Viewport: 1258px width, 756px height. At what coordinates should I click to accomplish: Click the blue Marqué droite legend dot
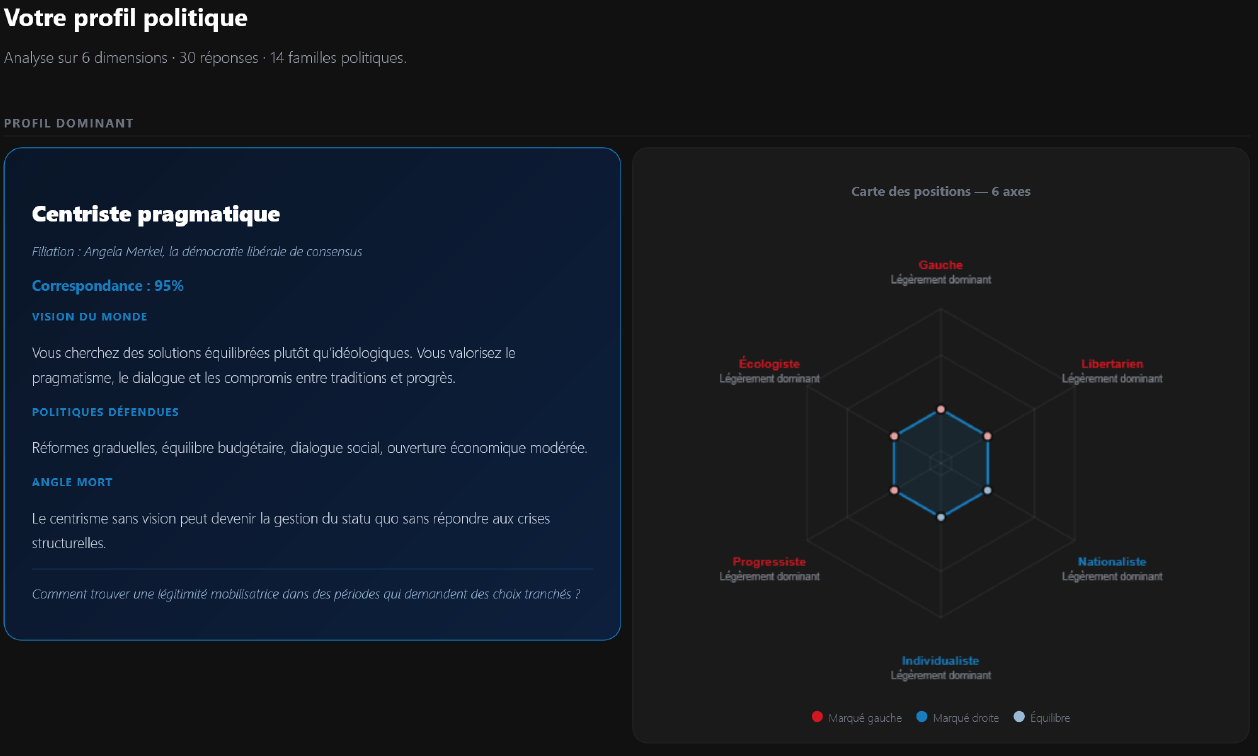point(921,717)
